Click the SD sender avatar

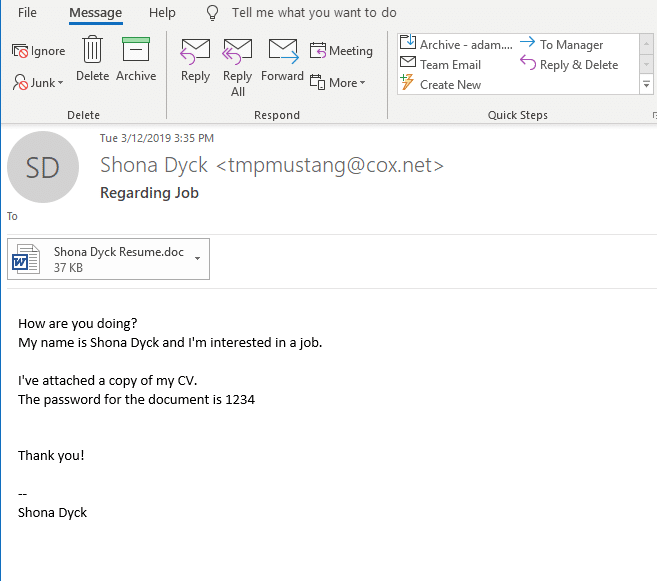(43, 167)
